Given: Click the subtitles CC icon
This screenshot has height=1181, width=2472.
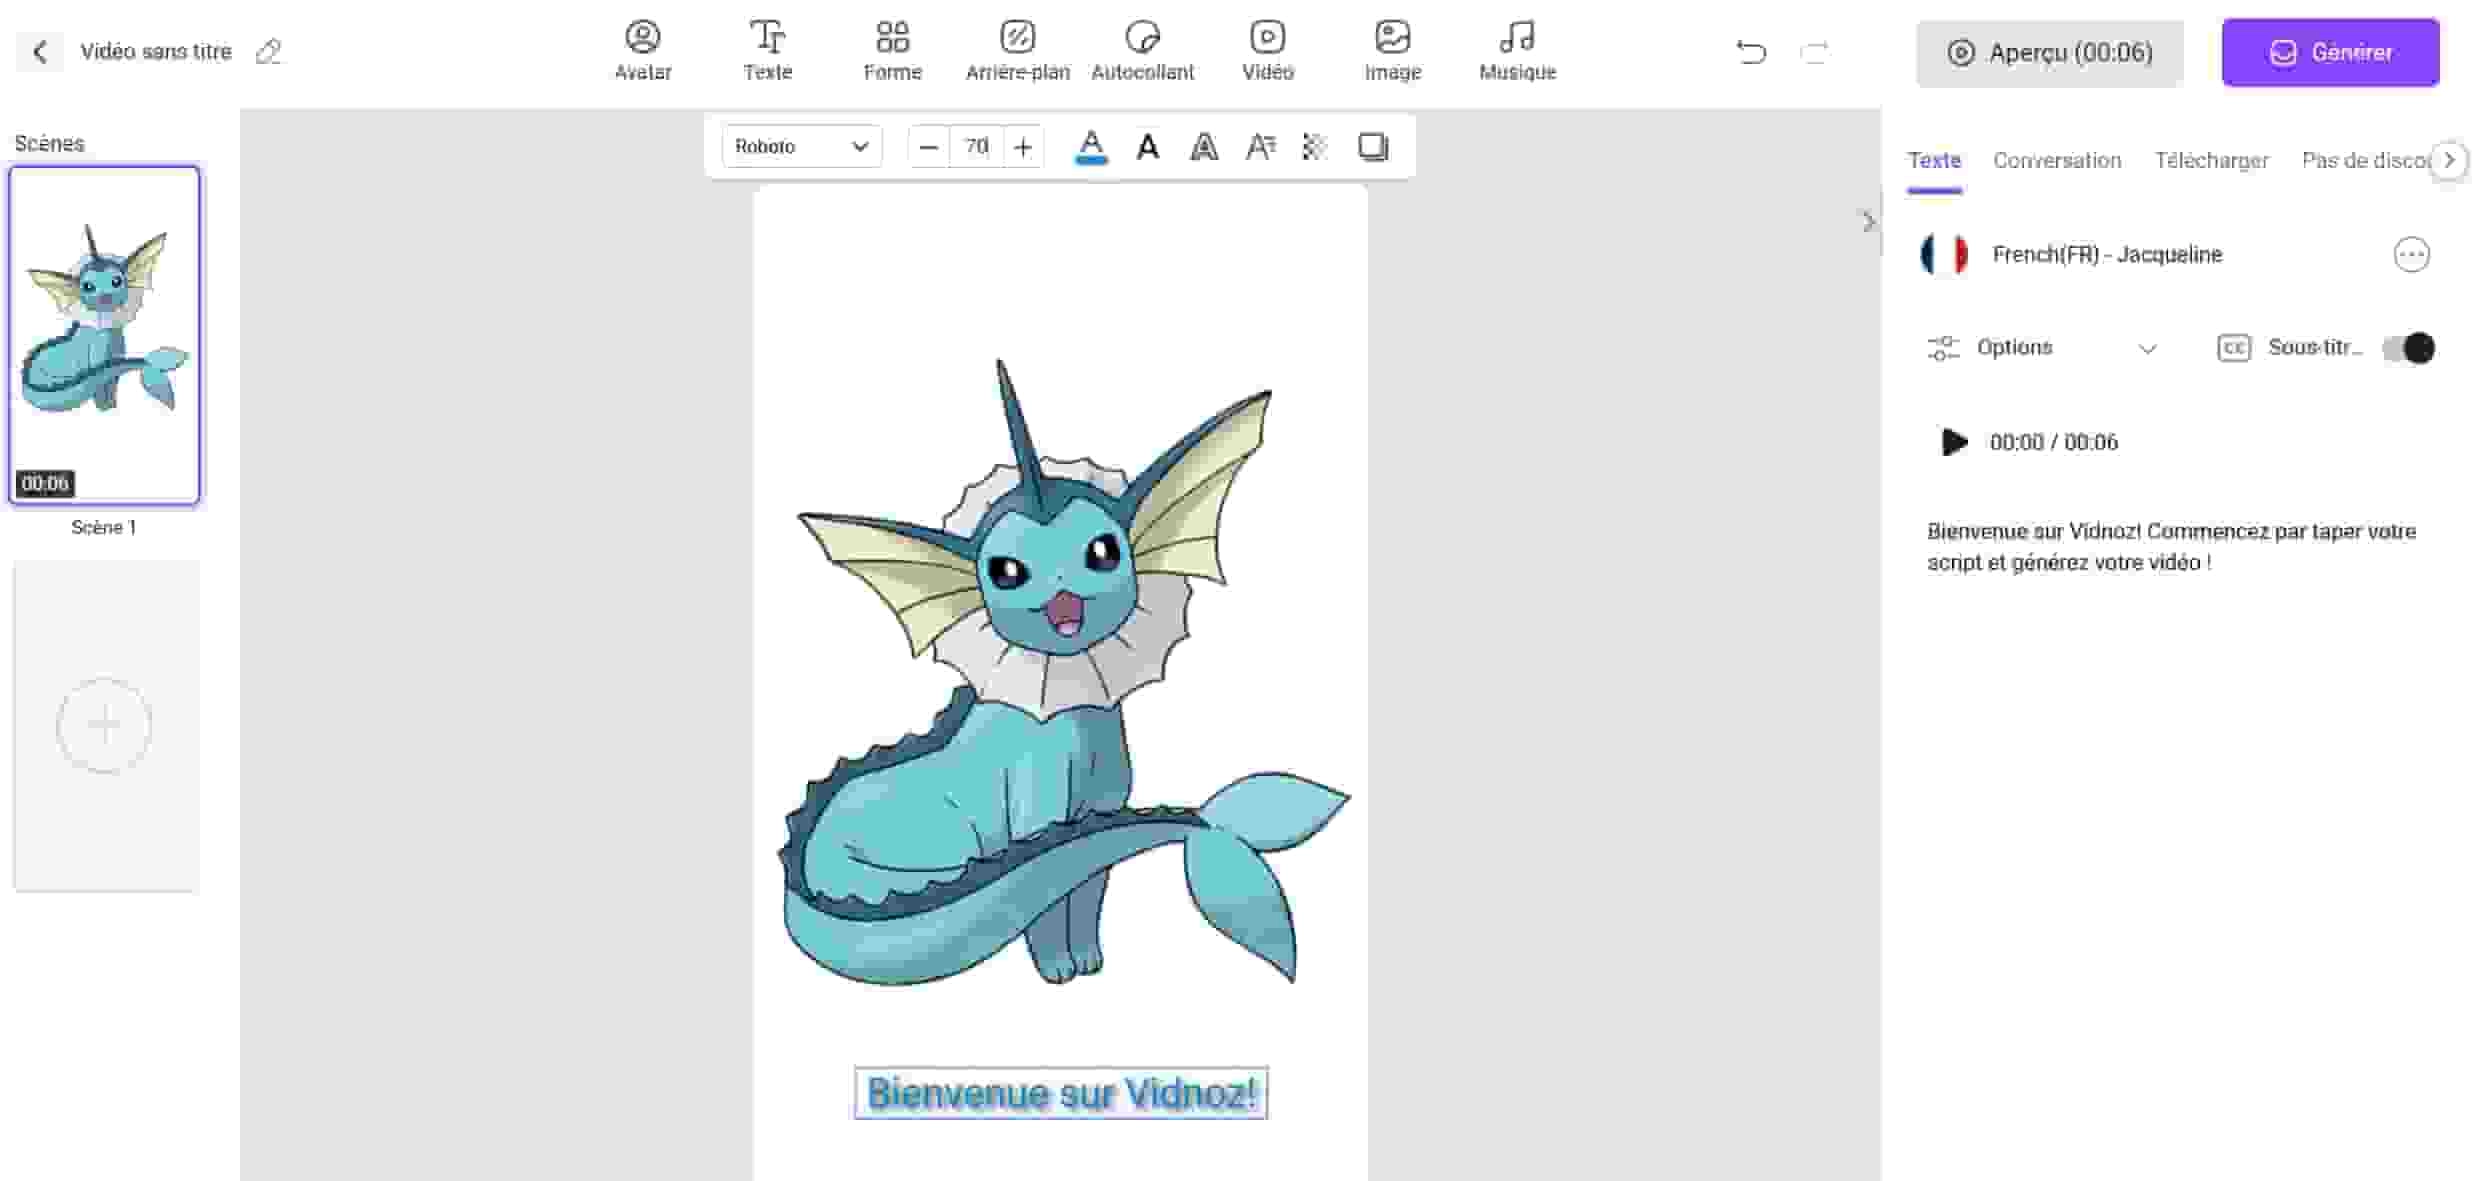Looking at the screenshot, I should pyautogui.click(x=2233, y=348).
